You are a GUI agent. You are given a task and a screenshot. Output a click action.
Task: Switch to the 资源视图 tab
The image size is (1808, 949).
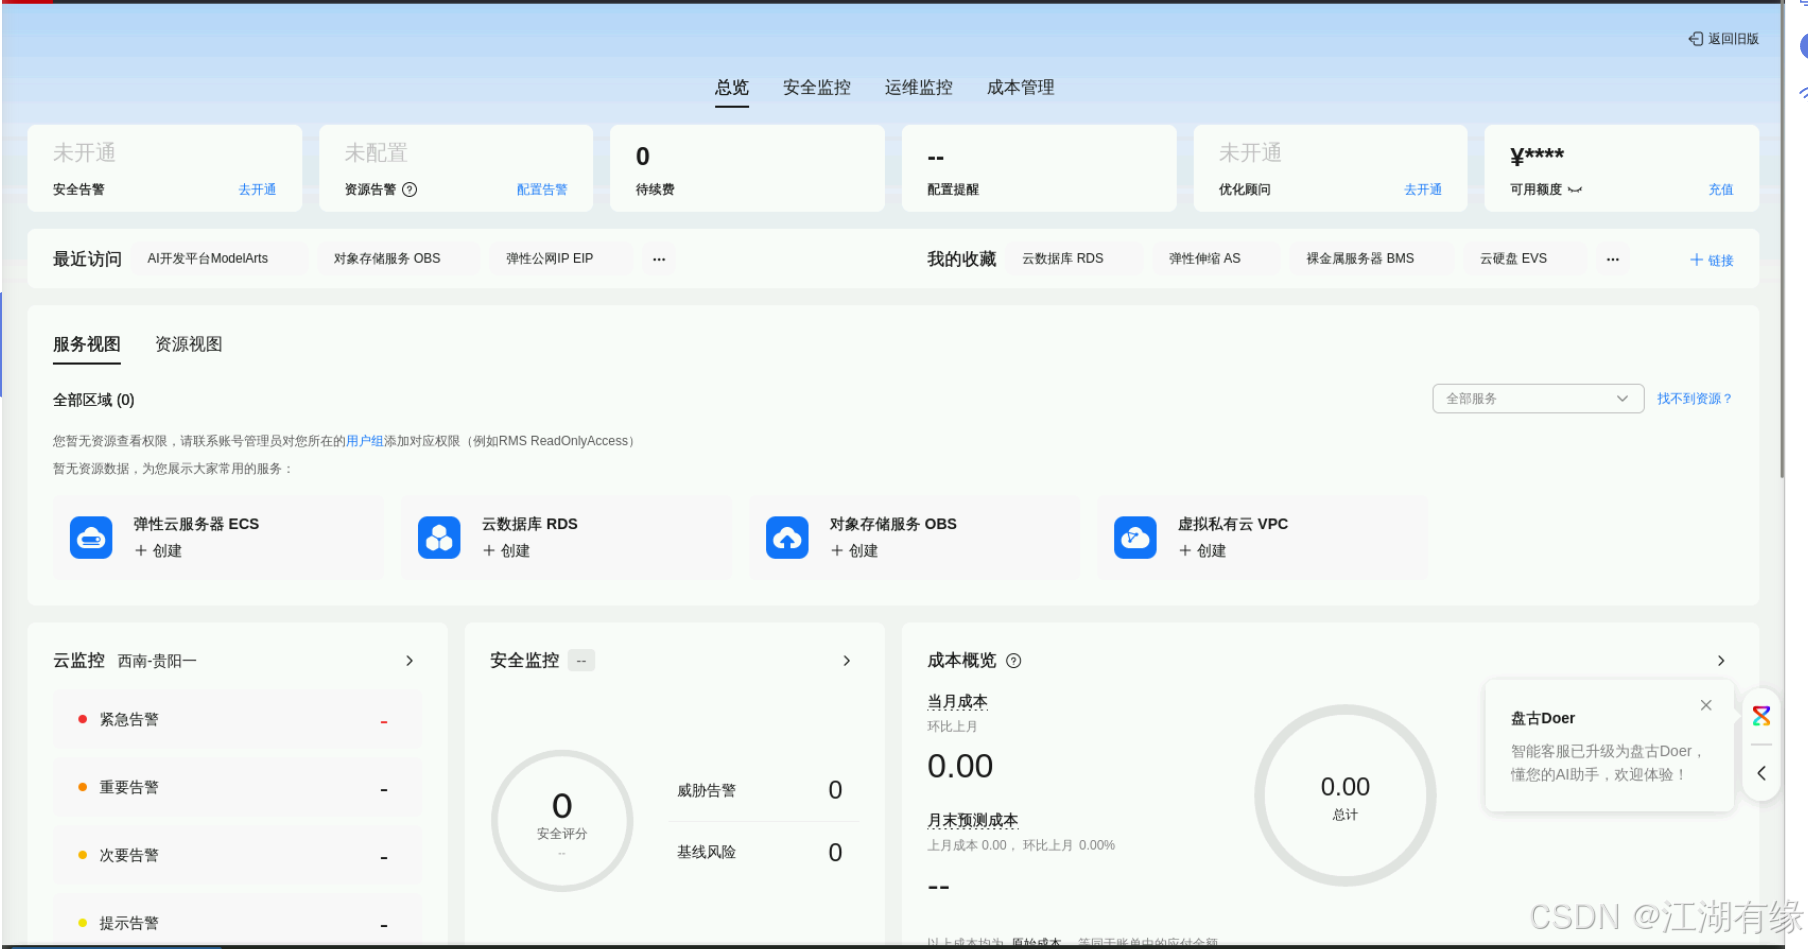[188, 344]
